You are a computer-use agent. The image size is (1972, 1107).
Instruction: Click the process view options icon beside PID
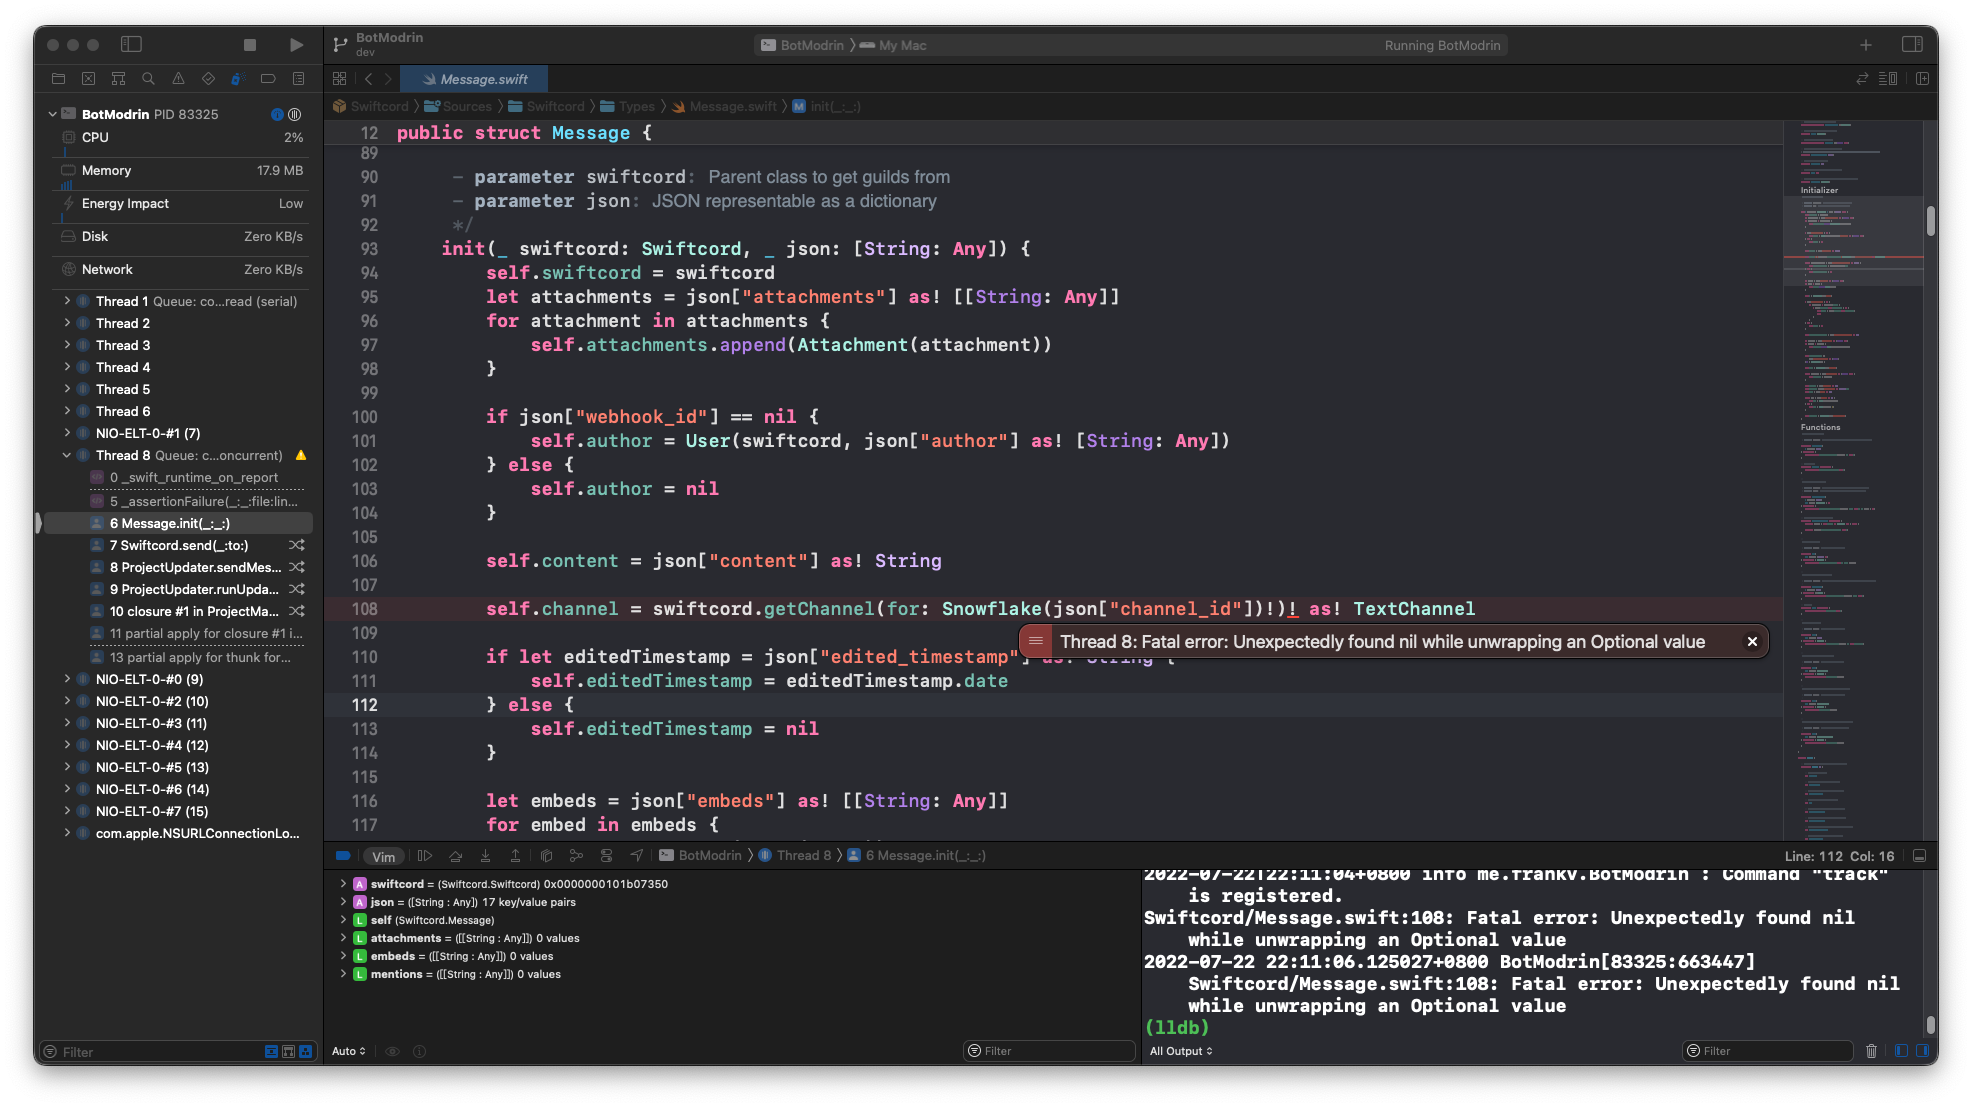coord(295,114)
